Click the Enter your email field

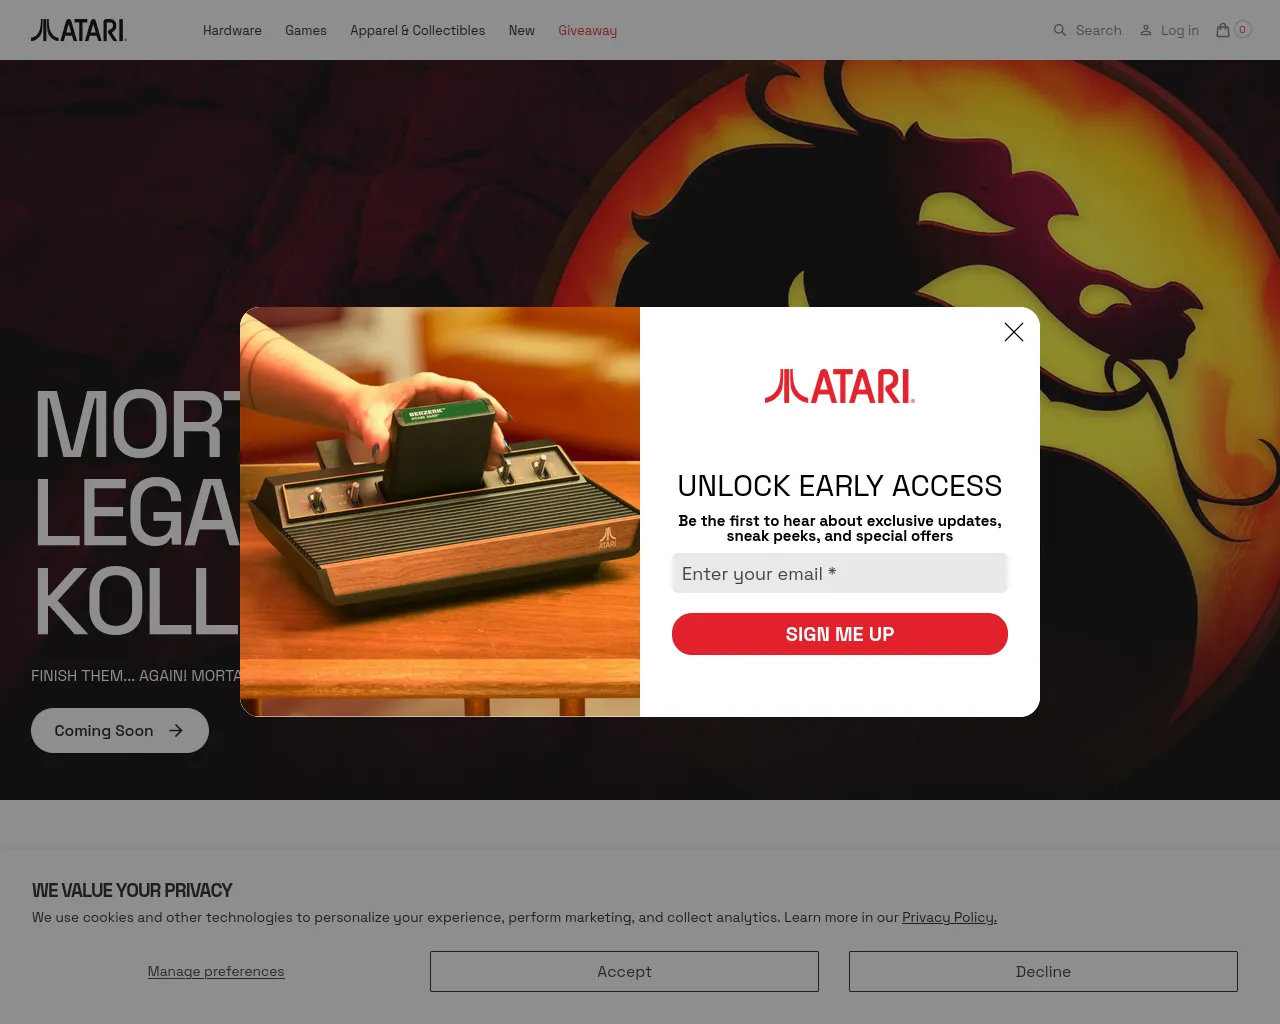tap(840, 573)
